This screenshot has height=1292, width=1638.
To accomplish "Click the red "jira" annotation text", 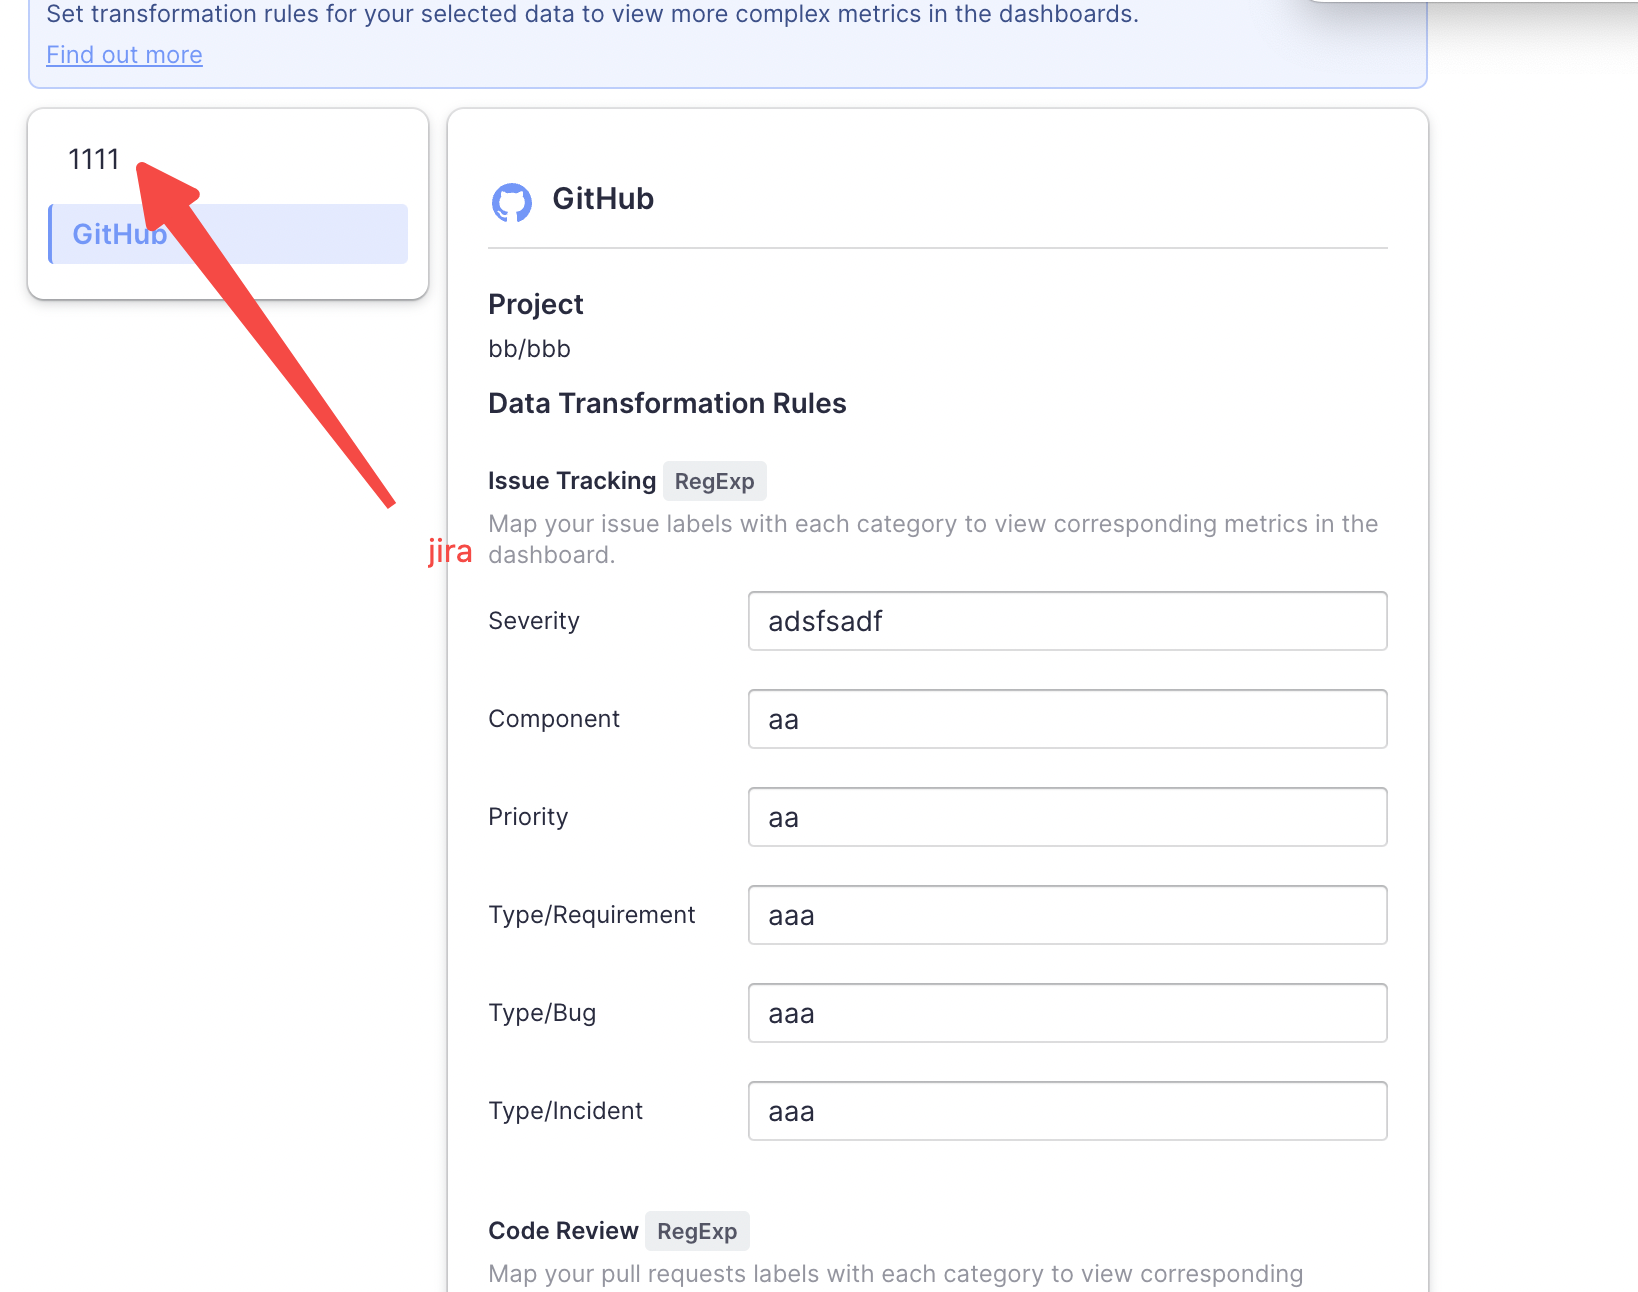I will coord(449,550).
